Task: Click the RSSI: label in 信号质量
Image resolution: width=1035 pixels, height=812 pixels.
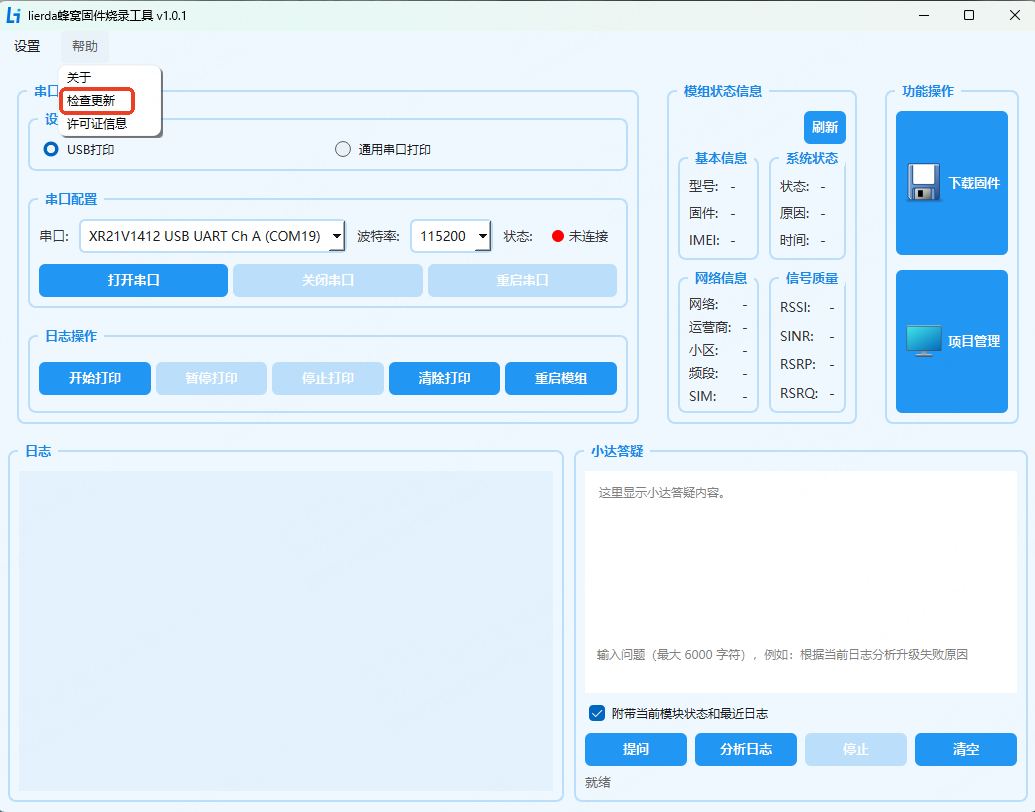Action: [795, 307]
